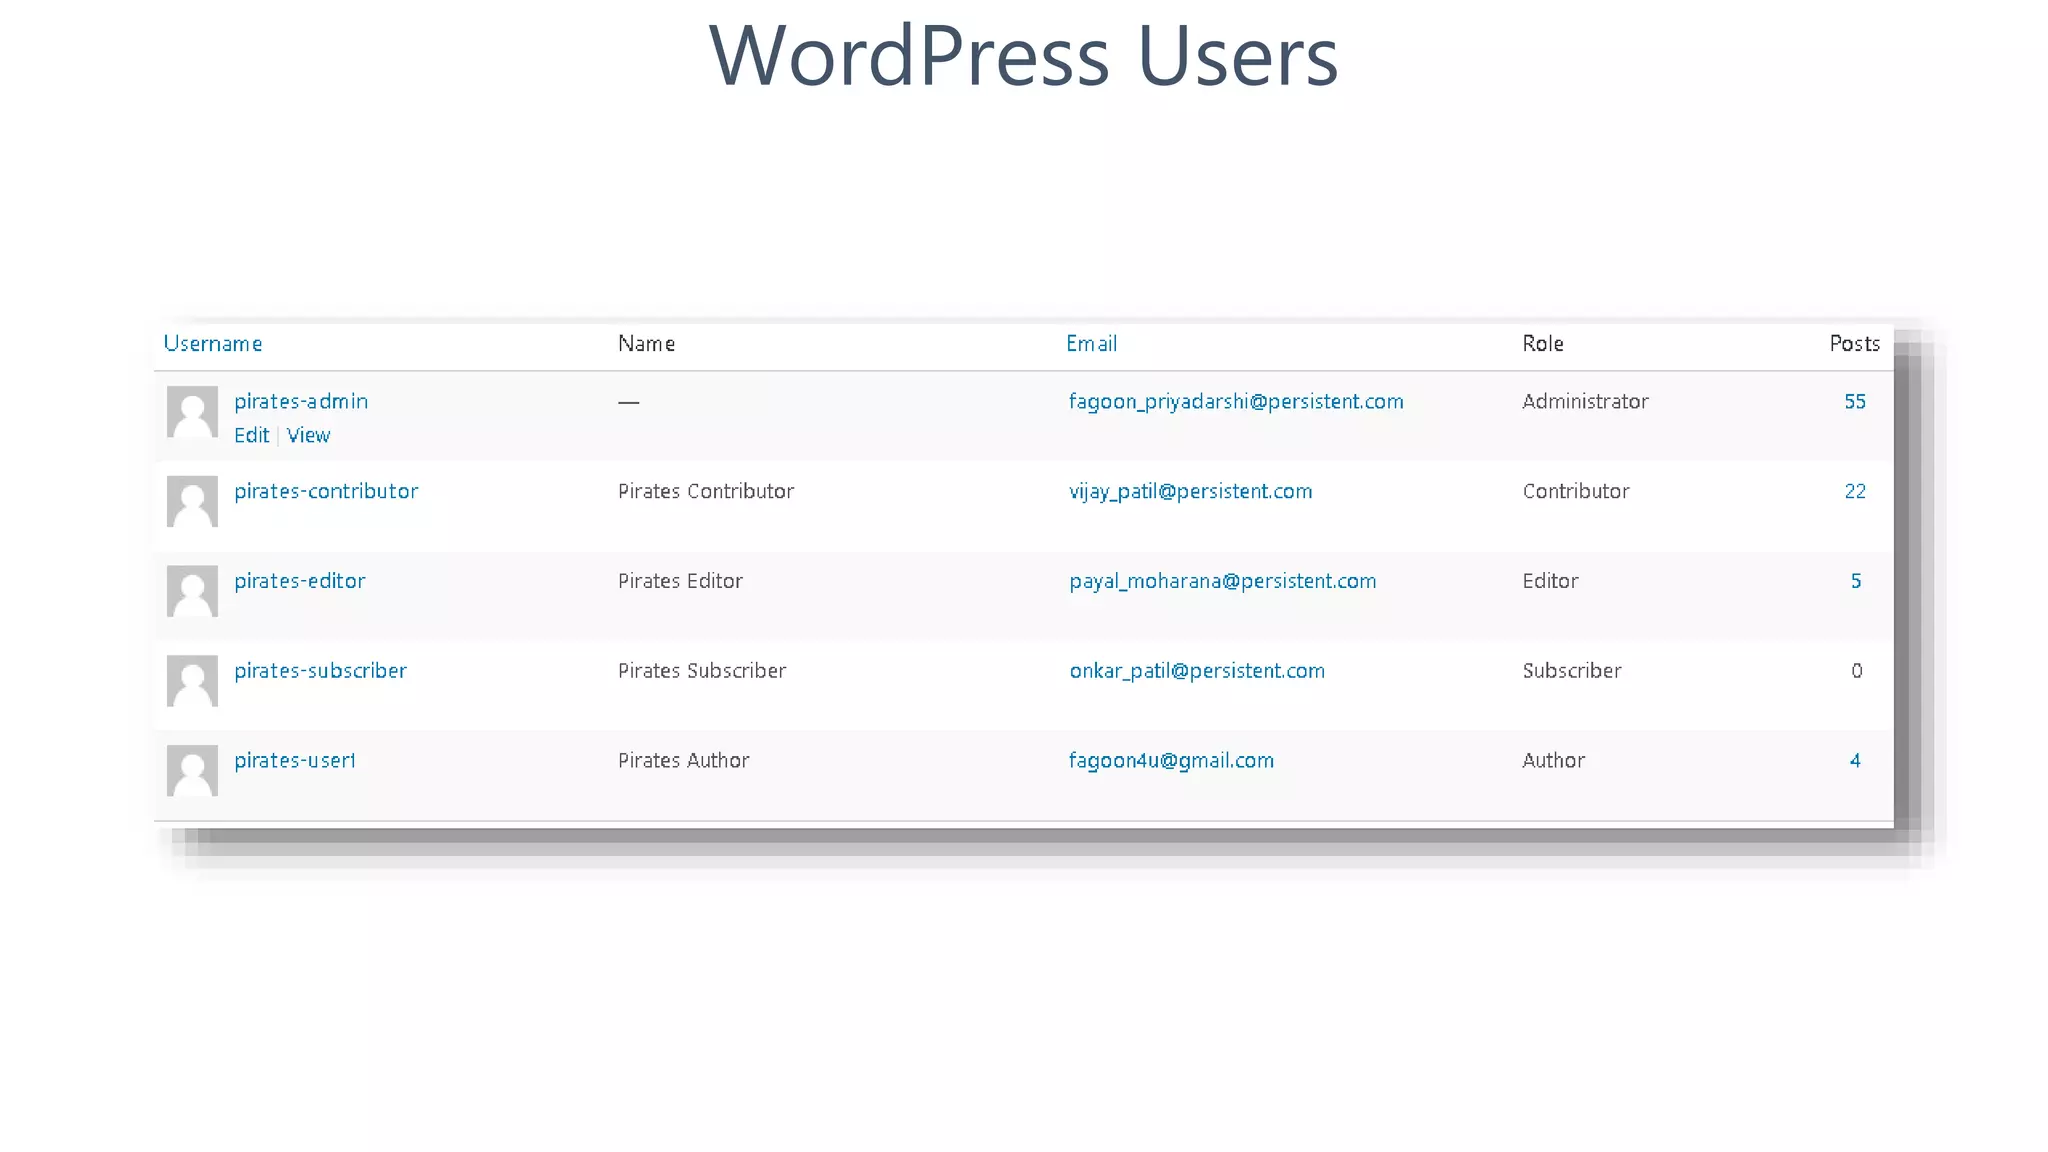Click the Administrator role cell
Screen dimensions: 2048x1152
point(1585,402)
